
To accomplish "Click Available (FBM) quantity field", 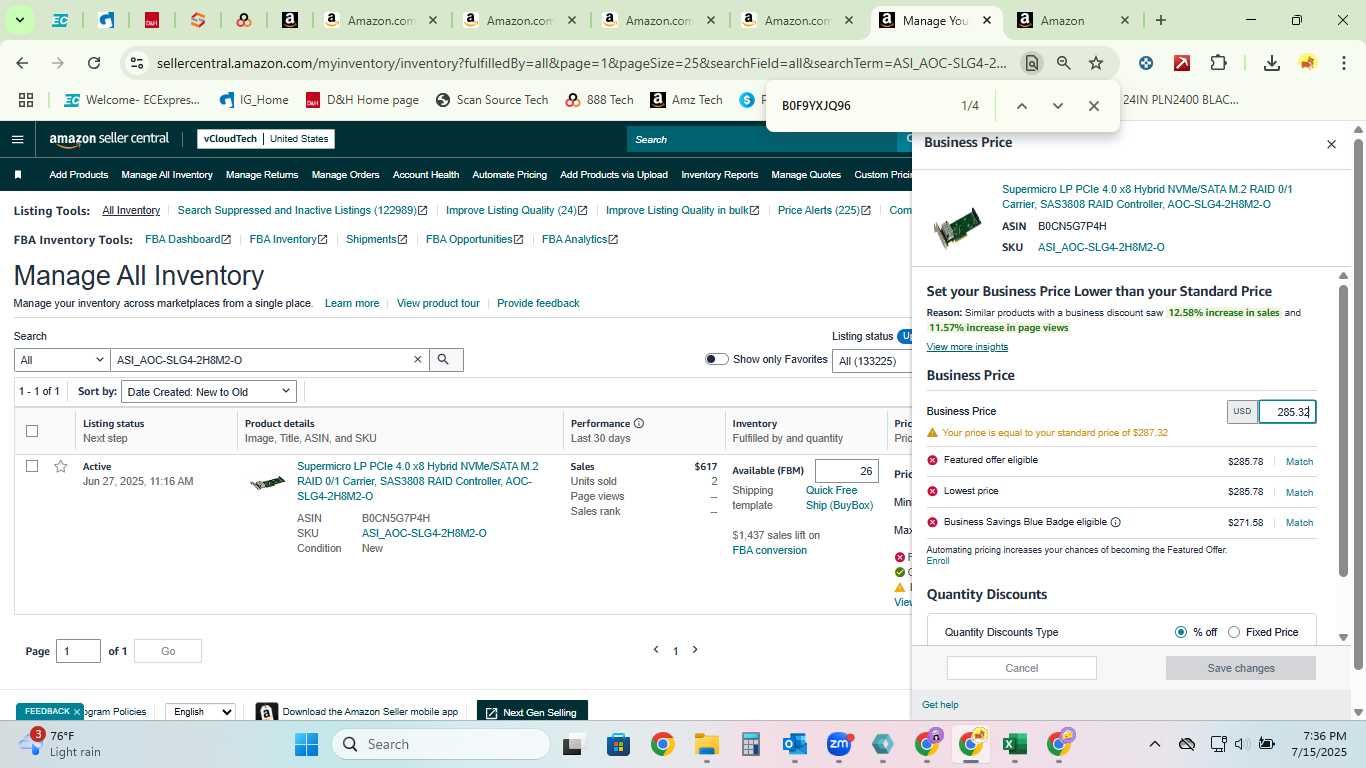I will pyautogui.click(x=846, y=471).
